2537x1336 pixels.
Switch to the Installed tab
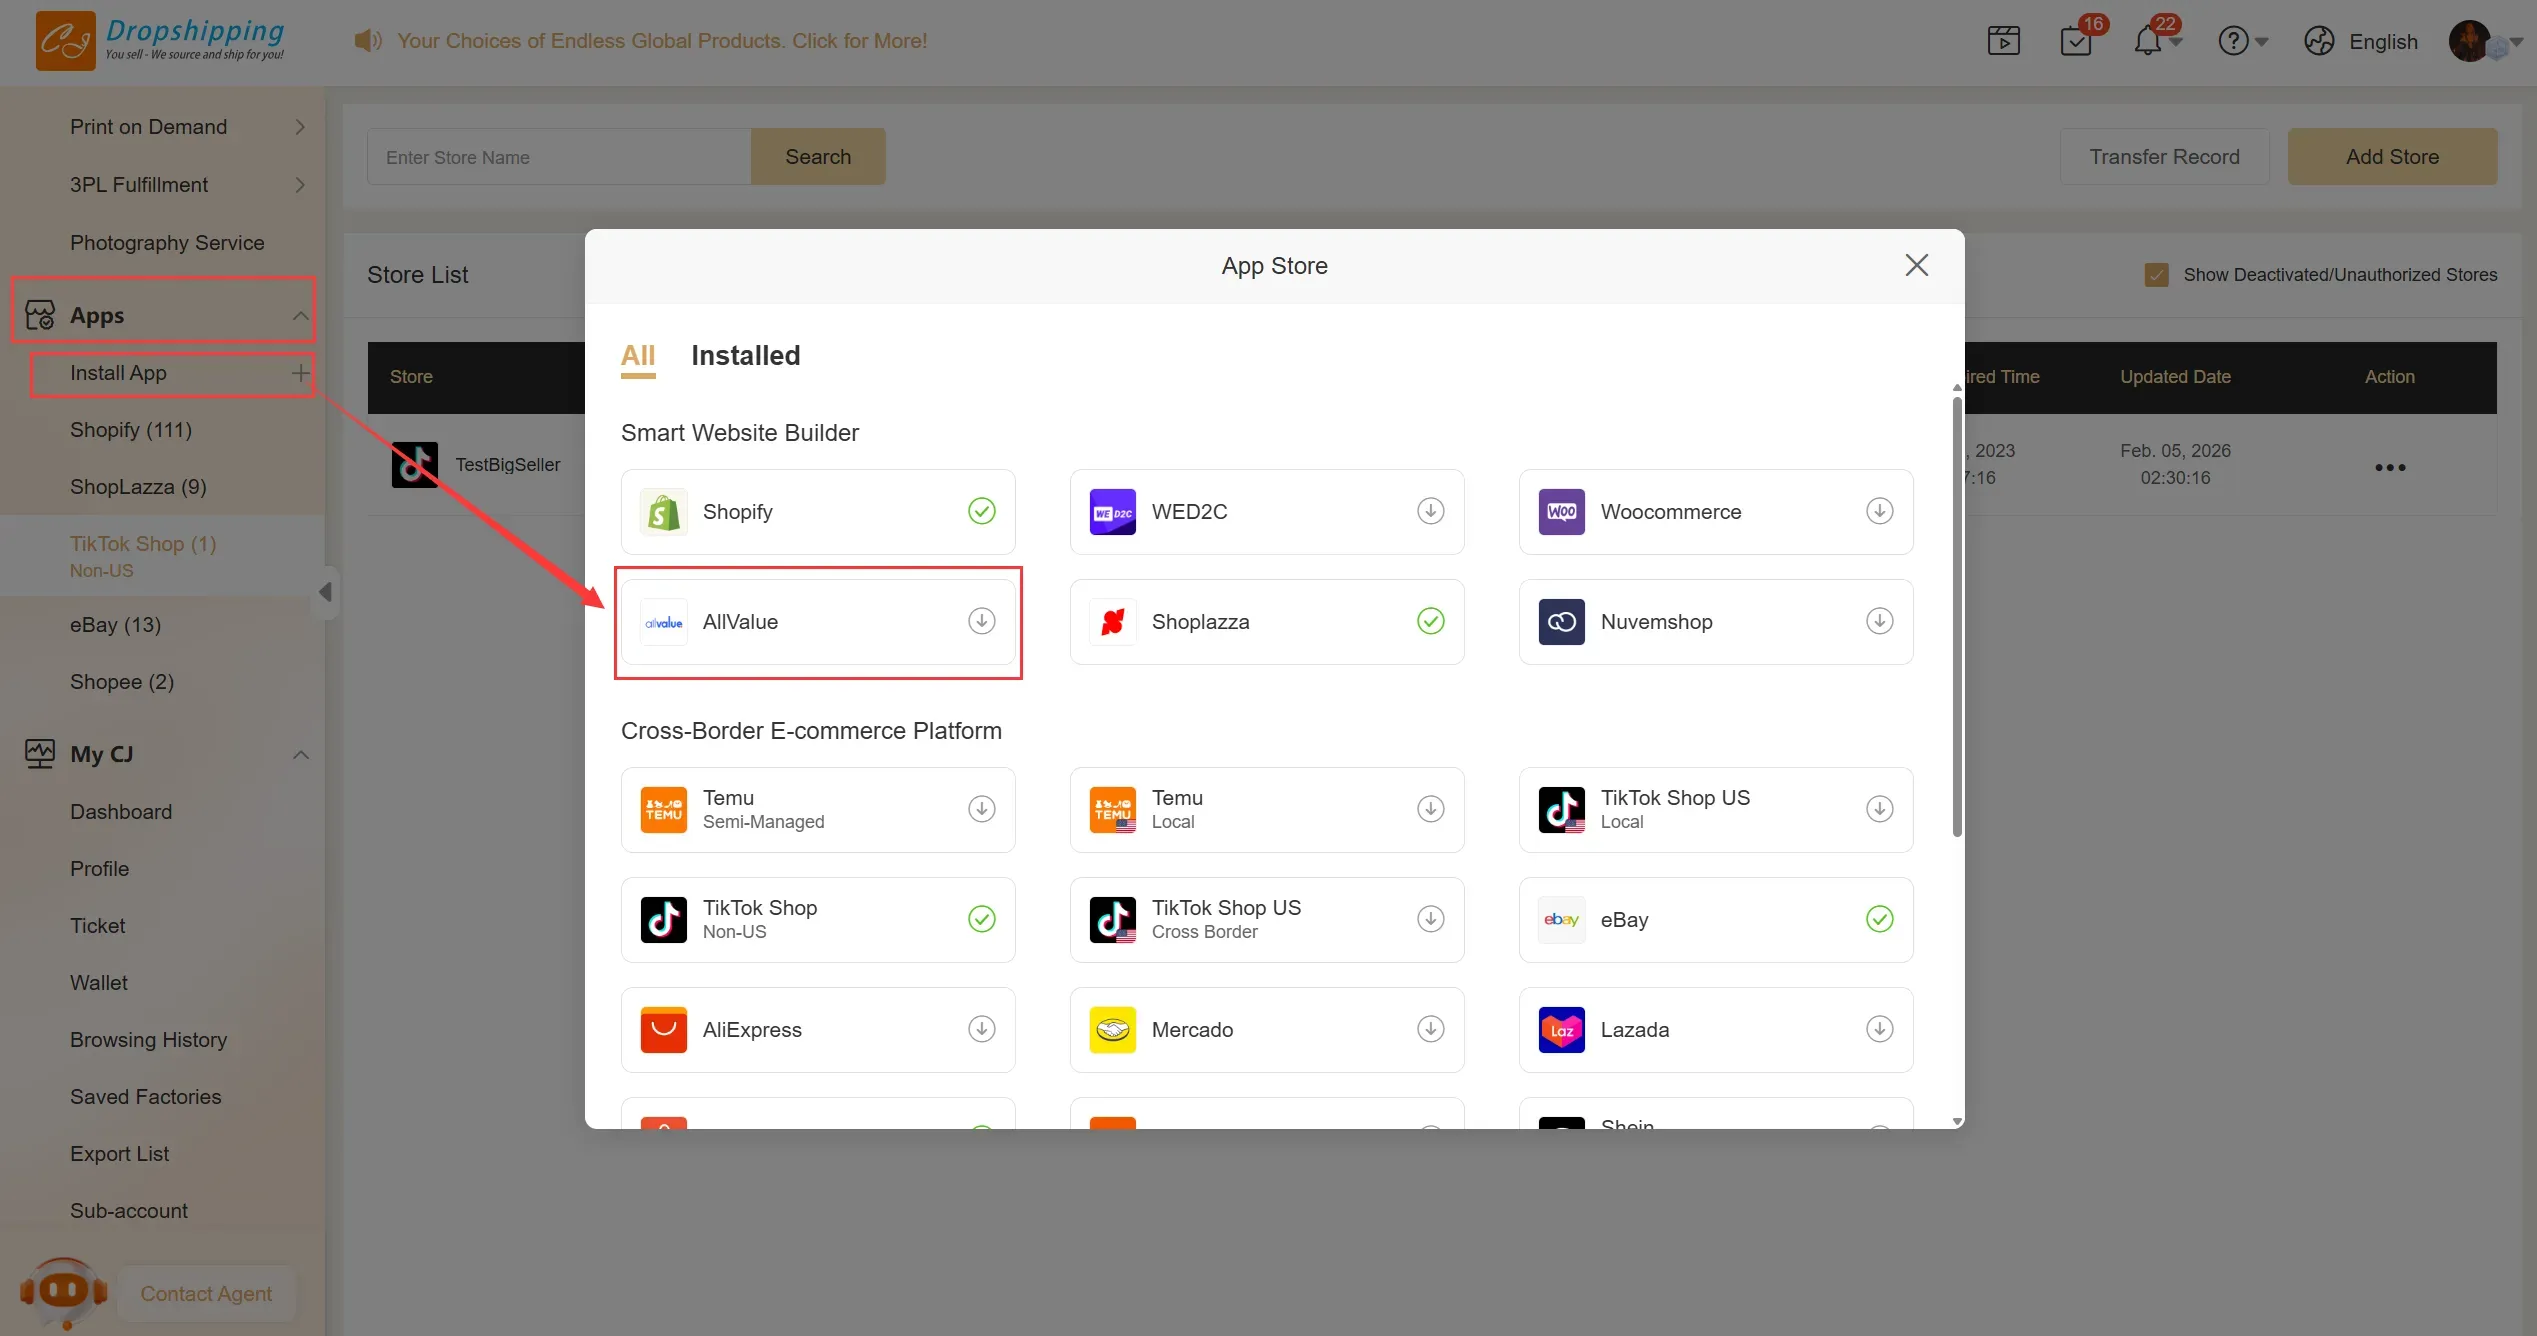(745, 356)
